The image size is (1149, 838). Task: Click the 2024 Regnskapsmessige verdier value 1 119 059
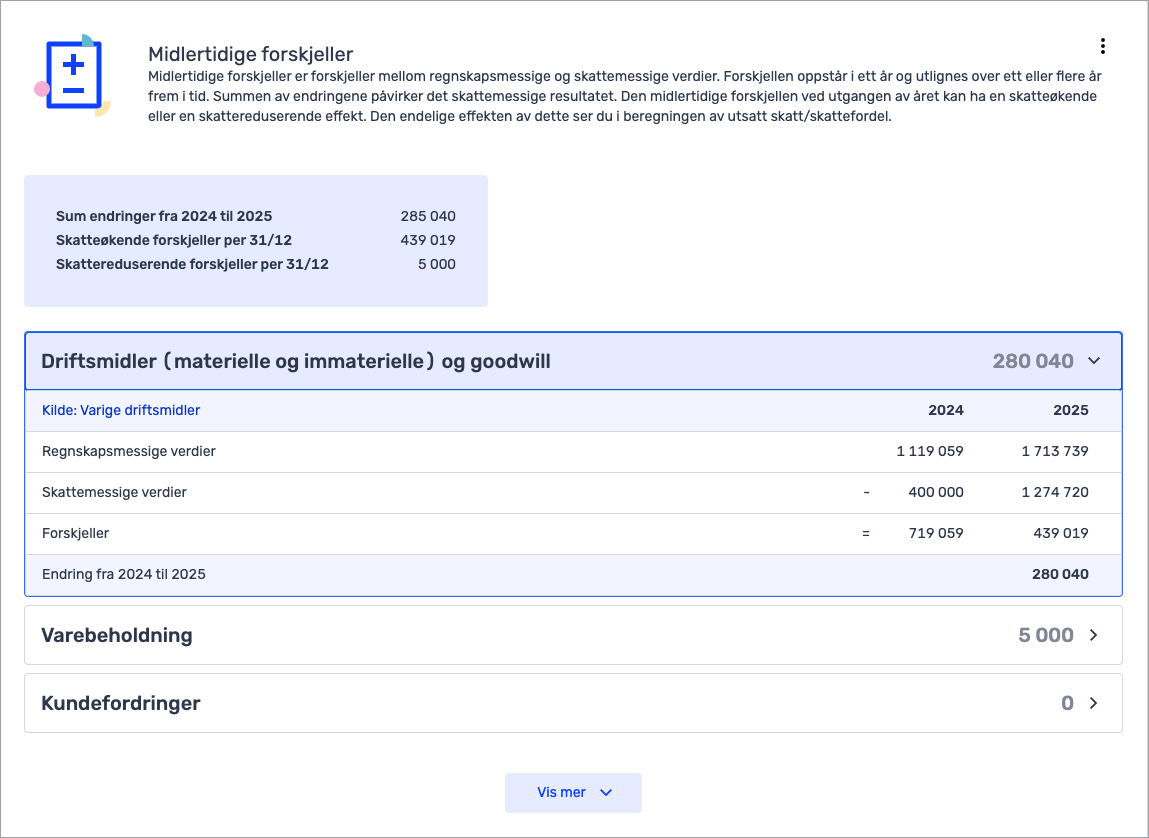coord(930,451)
